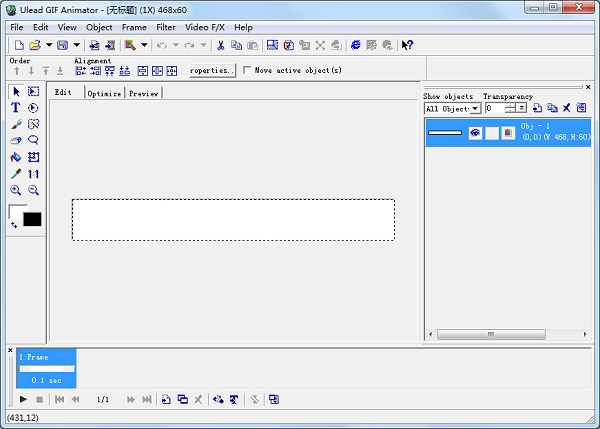Viewport: 600px width, 429px height.
Task: Click the Paste clipboard icon
Action: coord(253,45)
